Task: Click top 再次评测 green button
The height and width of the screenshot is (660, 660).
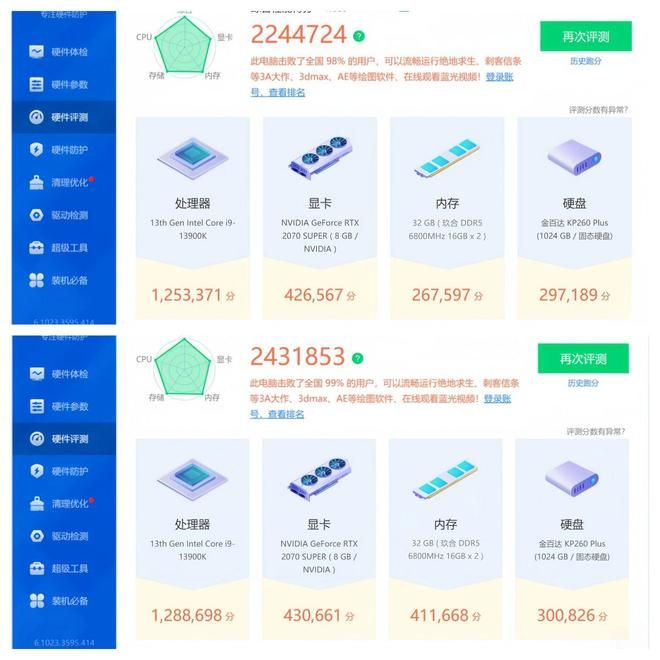Action: pos(585,36)
